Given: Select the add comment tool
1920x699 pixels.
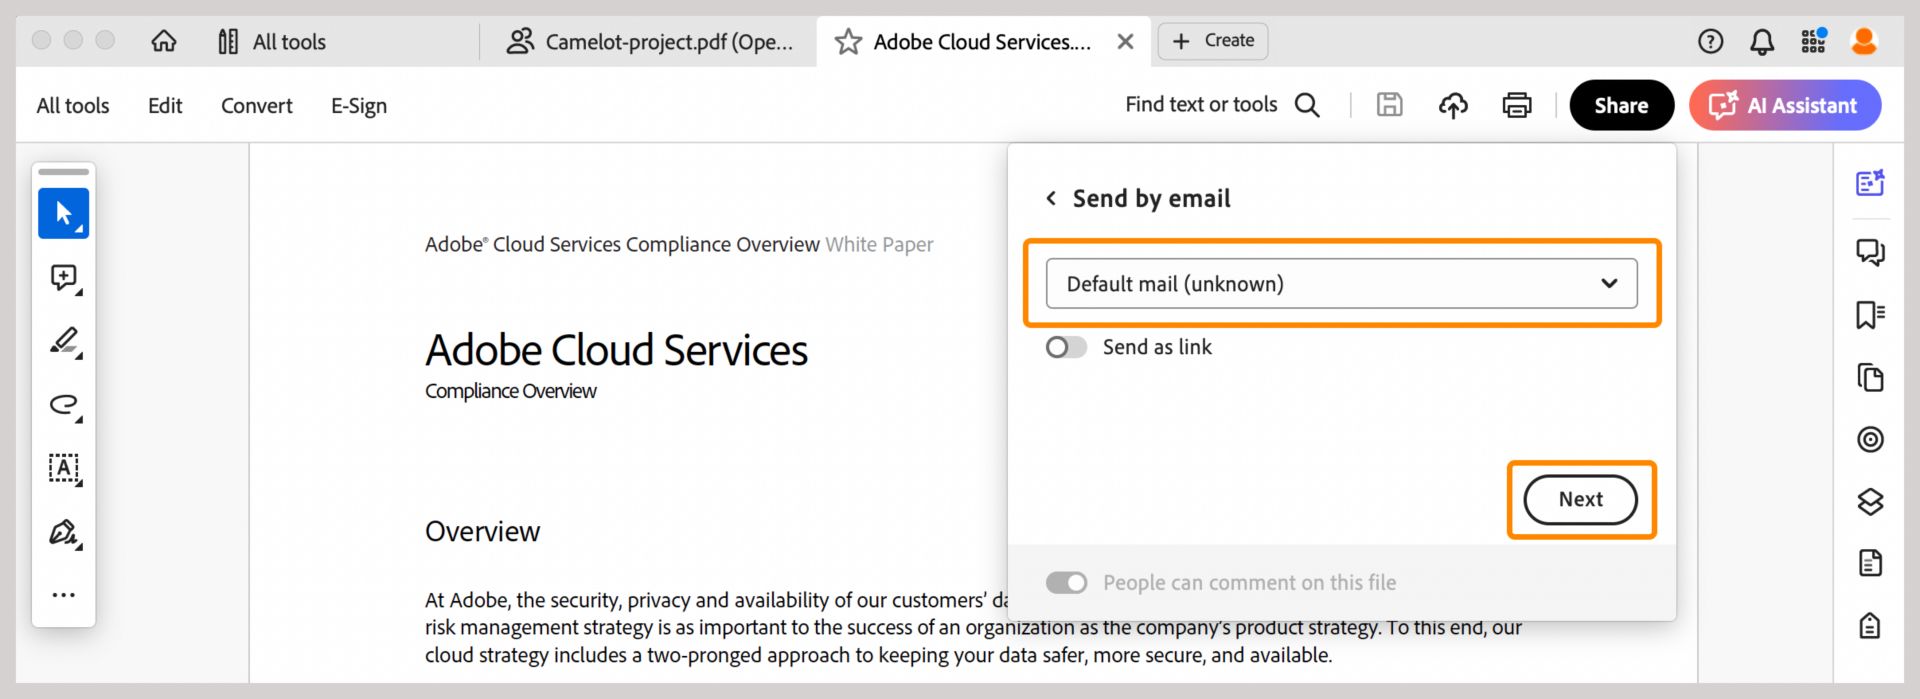Looking at the screenshot, I should coord(64,278).
